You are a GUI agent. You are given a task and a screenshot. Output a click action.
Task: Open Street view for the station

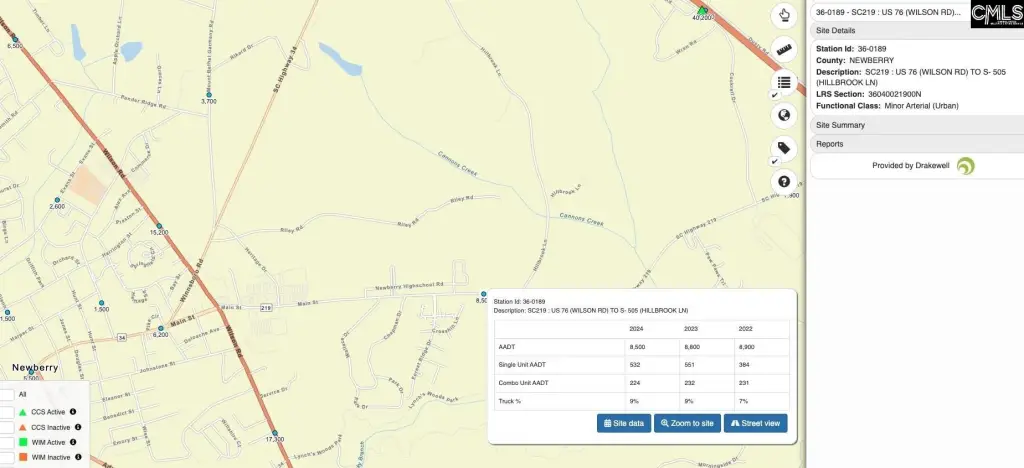[755, 423]
